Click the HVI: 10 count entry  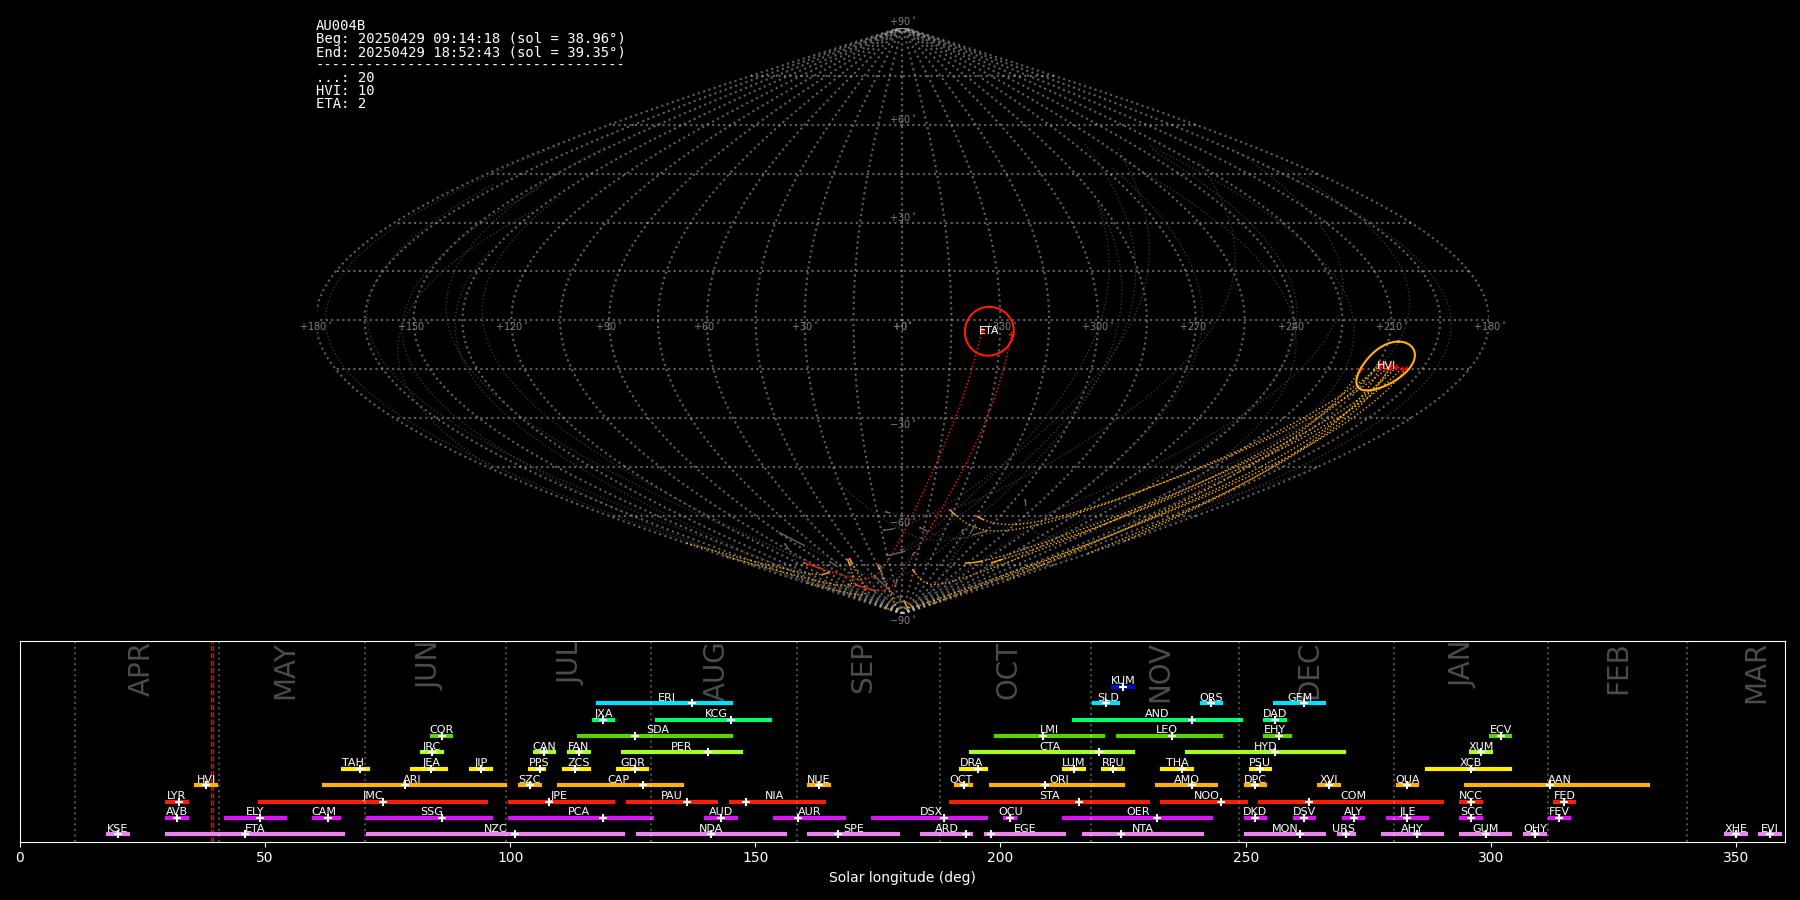pos(345,91)
